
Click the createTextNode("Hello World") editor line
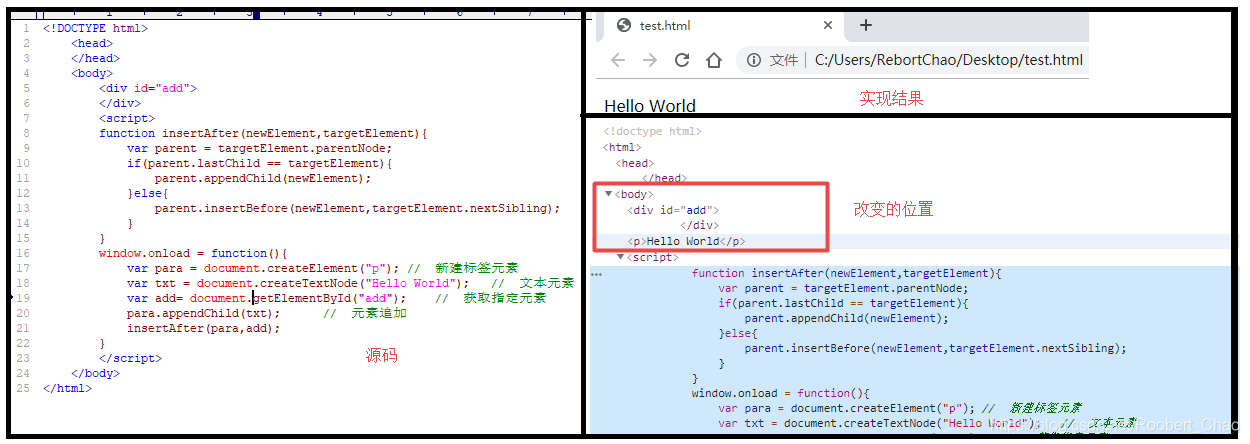tap(350, 283)
